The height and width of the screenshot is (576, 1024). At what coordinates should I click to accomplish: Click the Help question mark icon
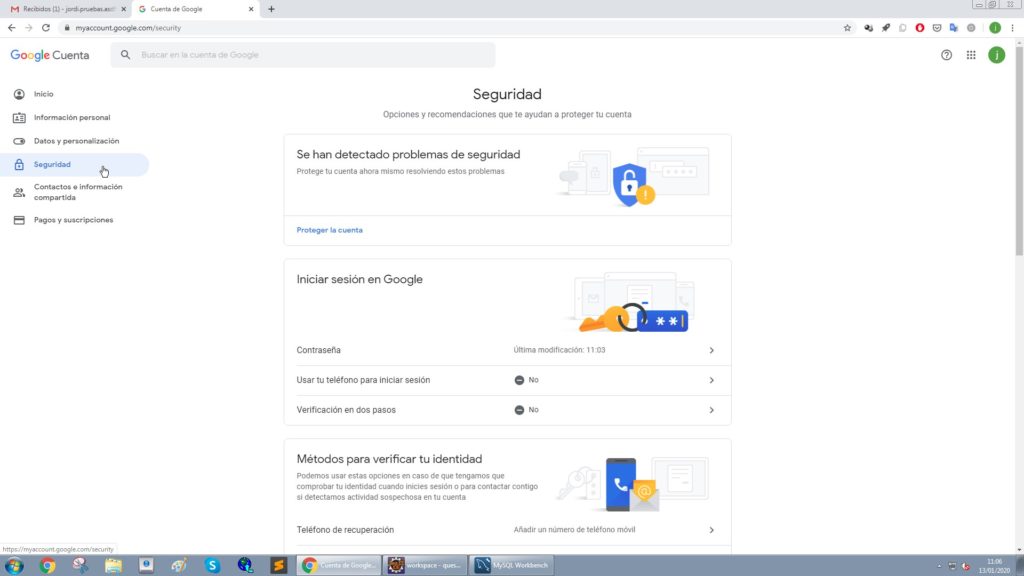tap(946, 55)
